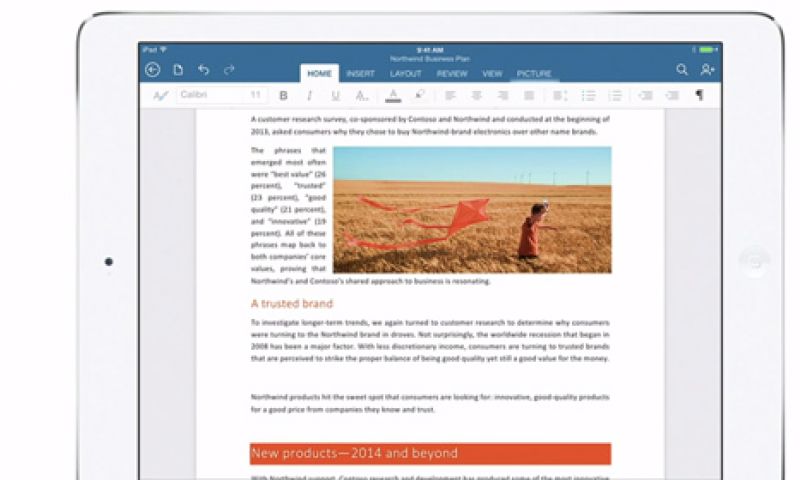
Task: Tap paragraph starting 'Northwind products hit the sweet spot'
Action: (430, 403)
